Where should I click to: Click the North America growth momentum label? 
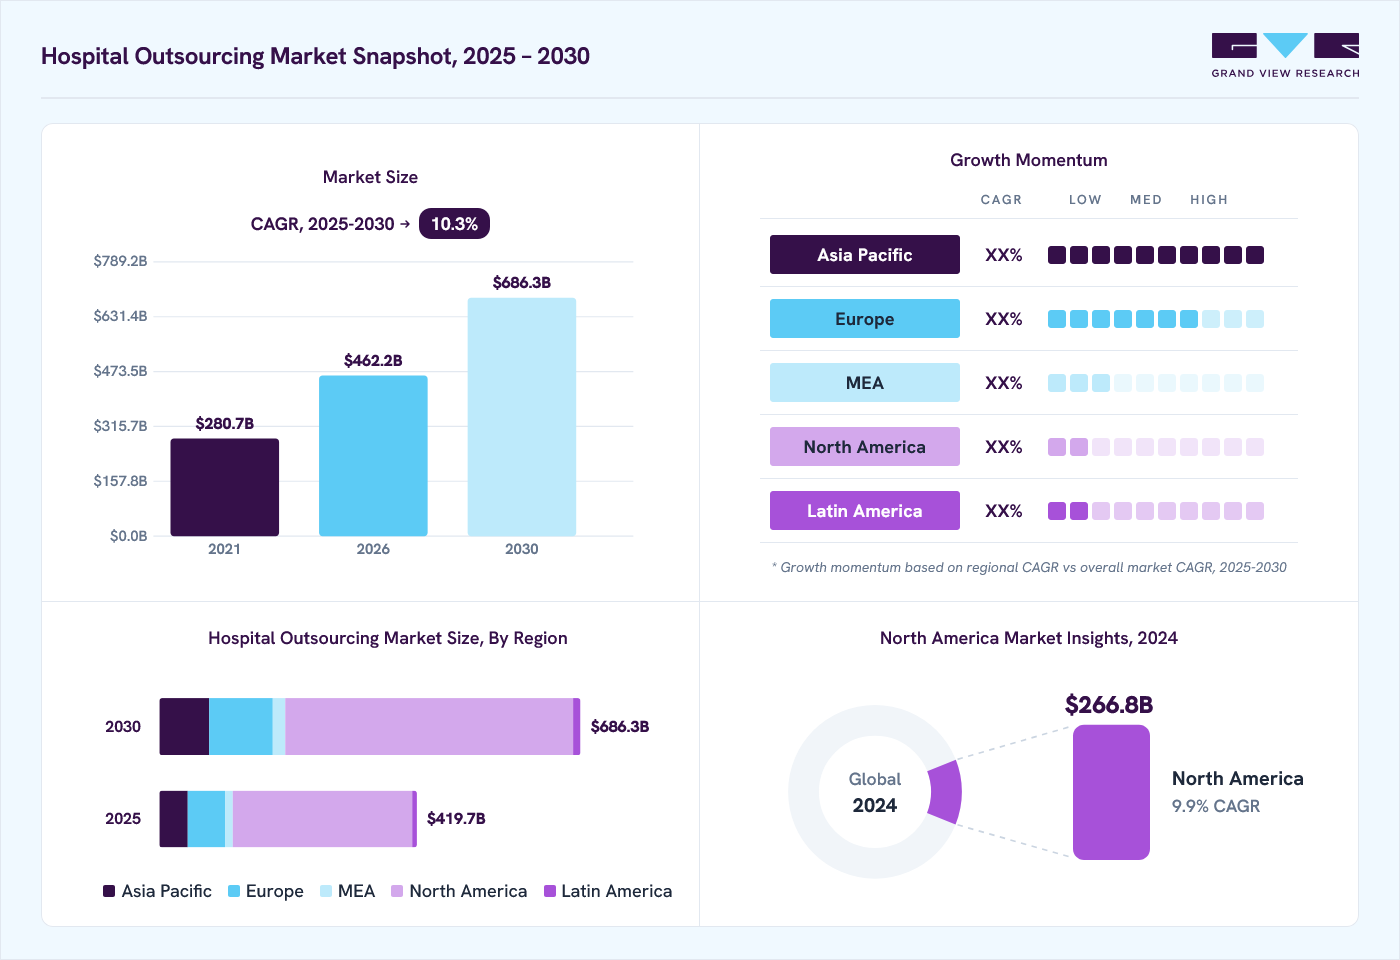click(x=865, y=447)
